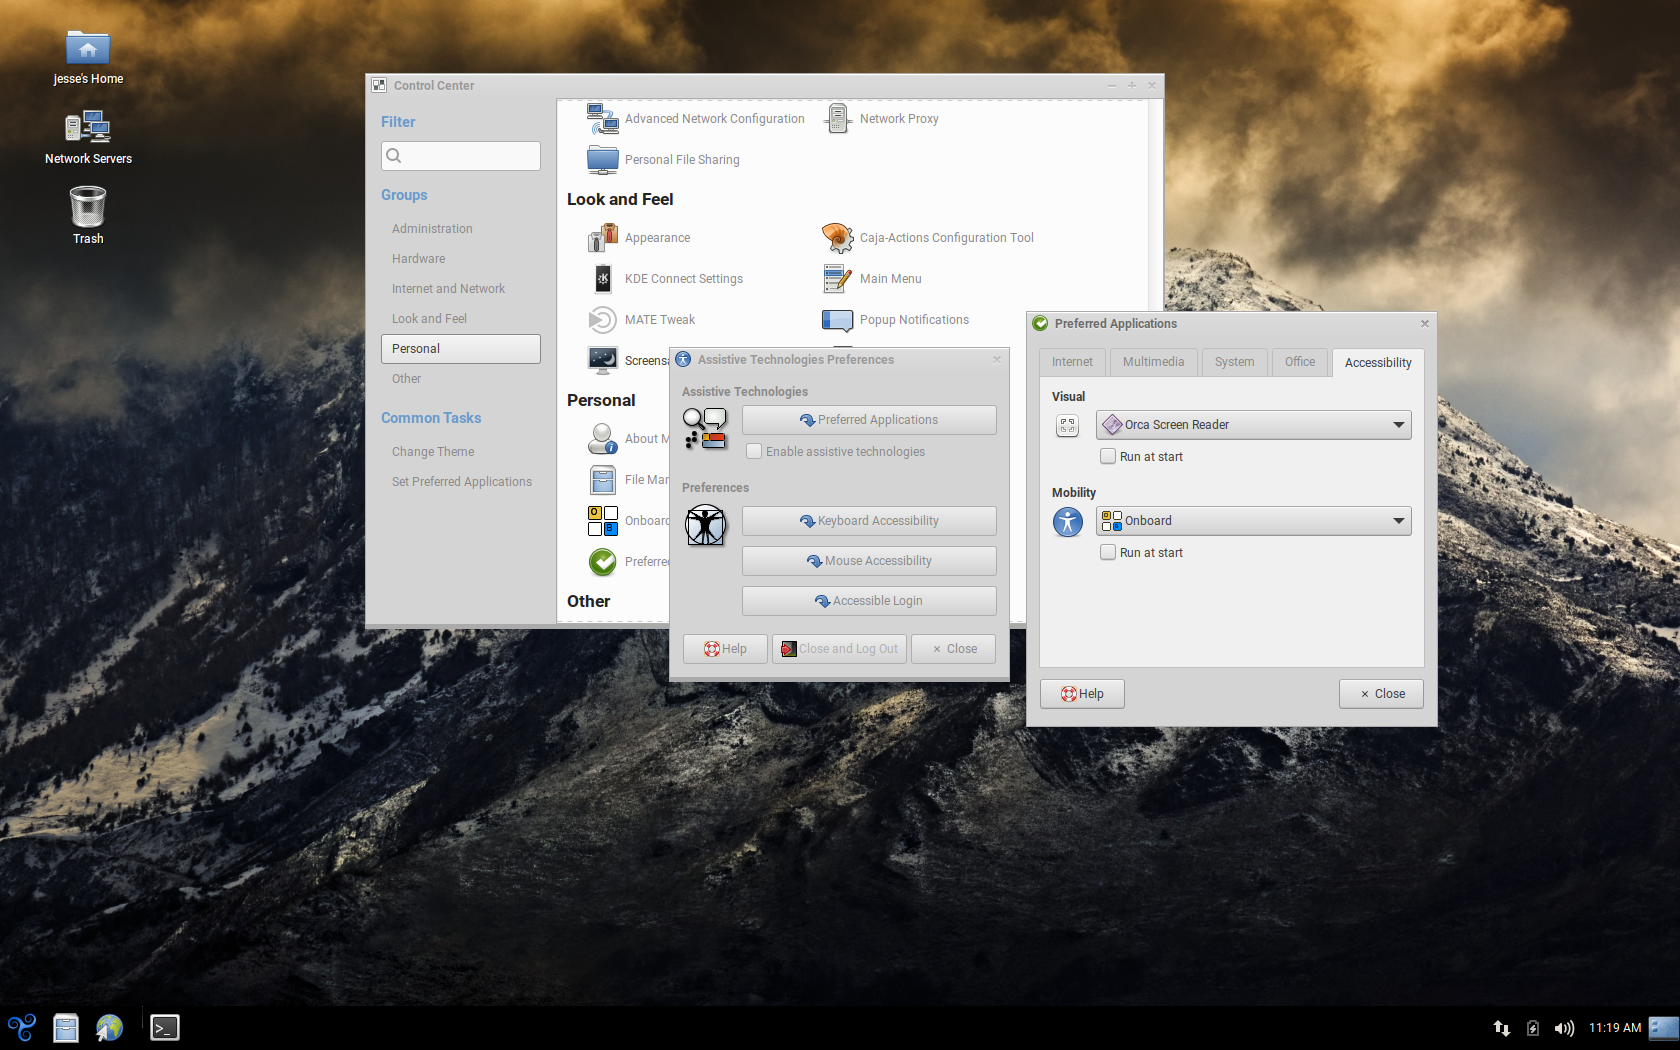Open Screensaver icon in Control Center
Viewport: 1680px width, 1050px height.
click(603, 361)
